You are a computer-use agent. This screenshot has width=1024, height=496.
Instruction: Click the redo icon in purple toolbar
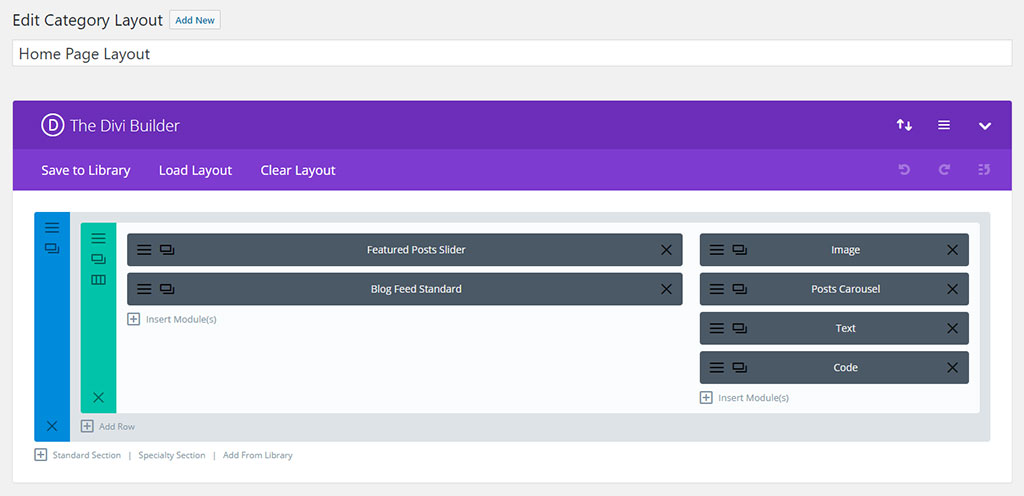pyautogui.click(x=944, y=170)
